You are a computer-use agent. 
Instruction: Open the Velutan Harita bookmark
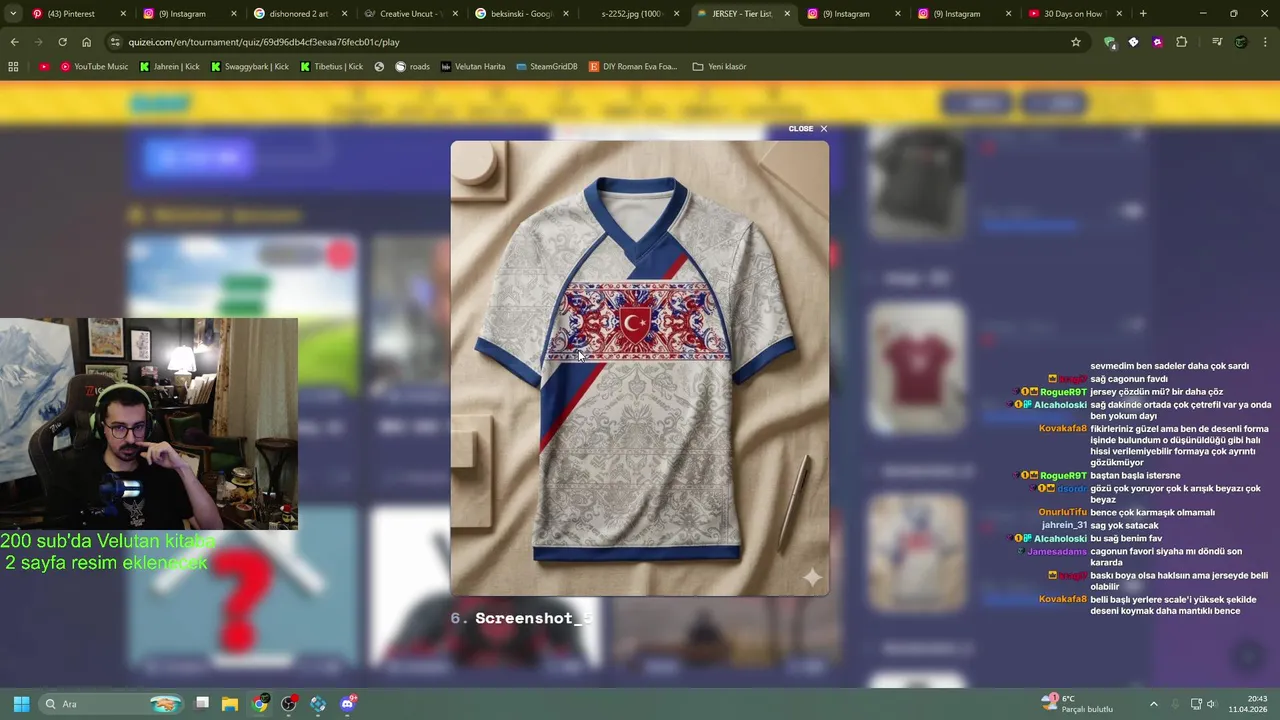tap(473, 66)
